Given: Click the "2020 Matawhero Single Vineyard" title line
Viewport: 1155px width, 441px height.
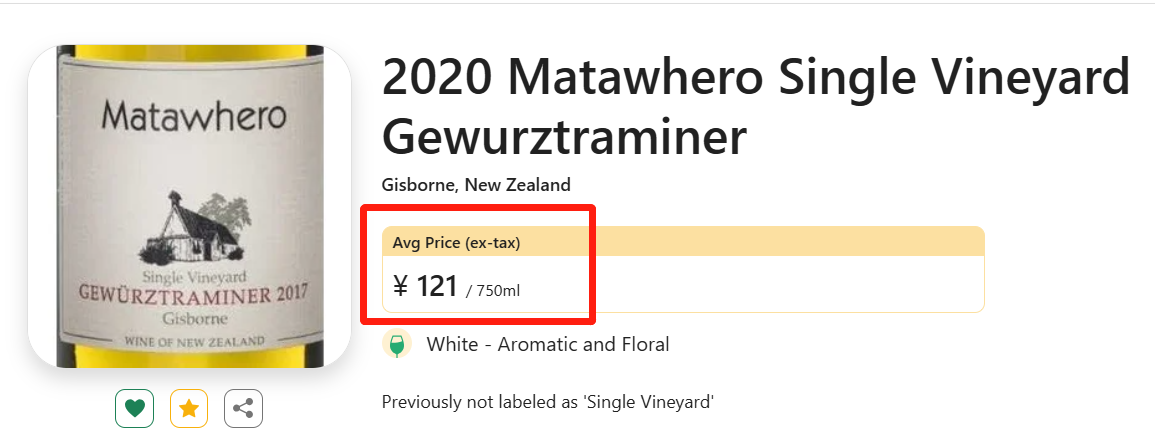Looking at the screenshot, I should (755, 78).
